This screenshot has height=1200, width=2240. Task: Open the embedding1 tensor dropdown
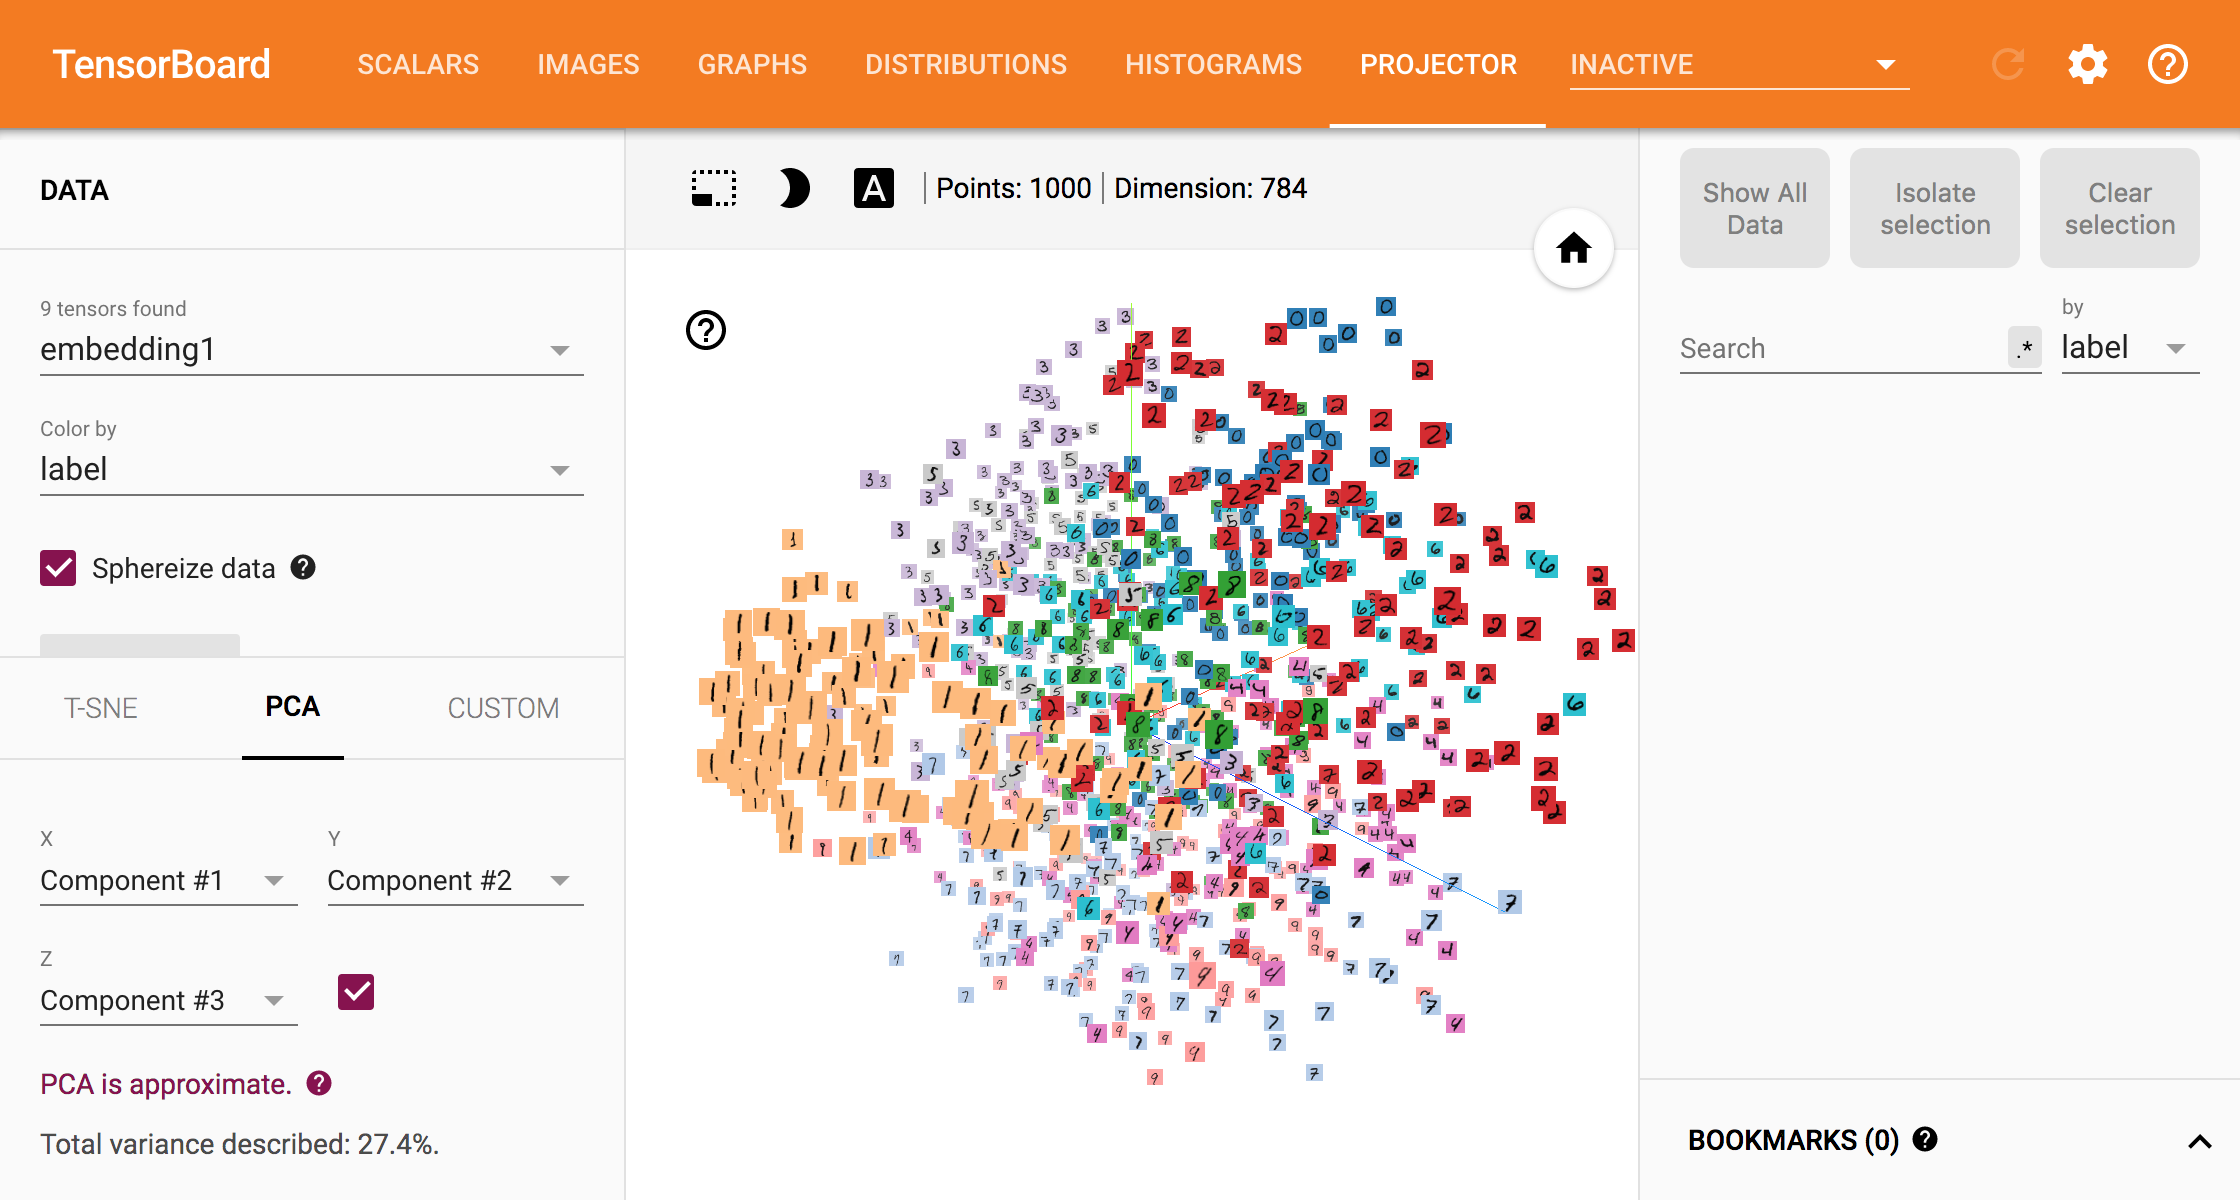[311, 349]
